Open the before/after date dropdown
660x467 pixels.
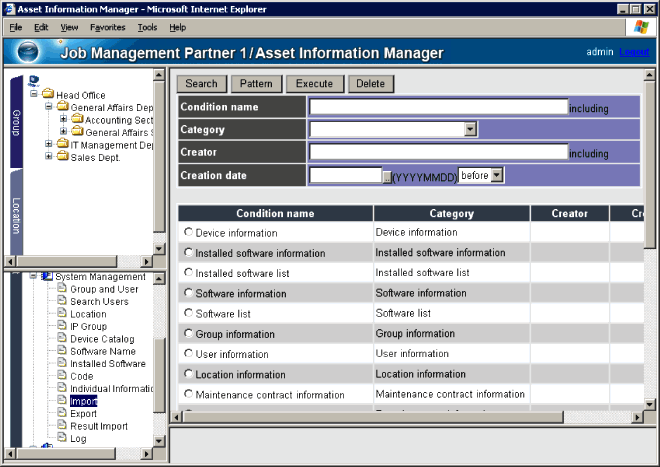[x=497, y=175]
